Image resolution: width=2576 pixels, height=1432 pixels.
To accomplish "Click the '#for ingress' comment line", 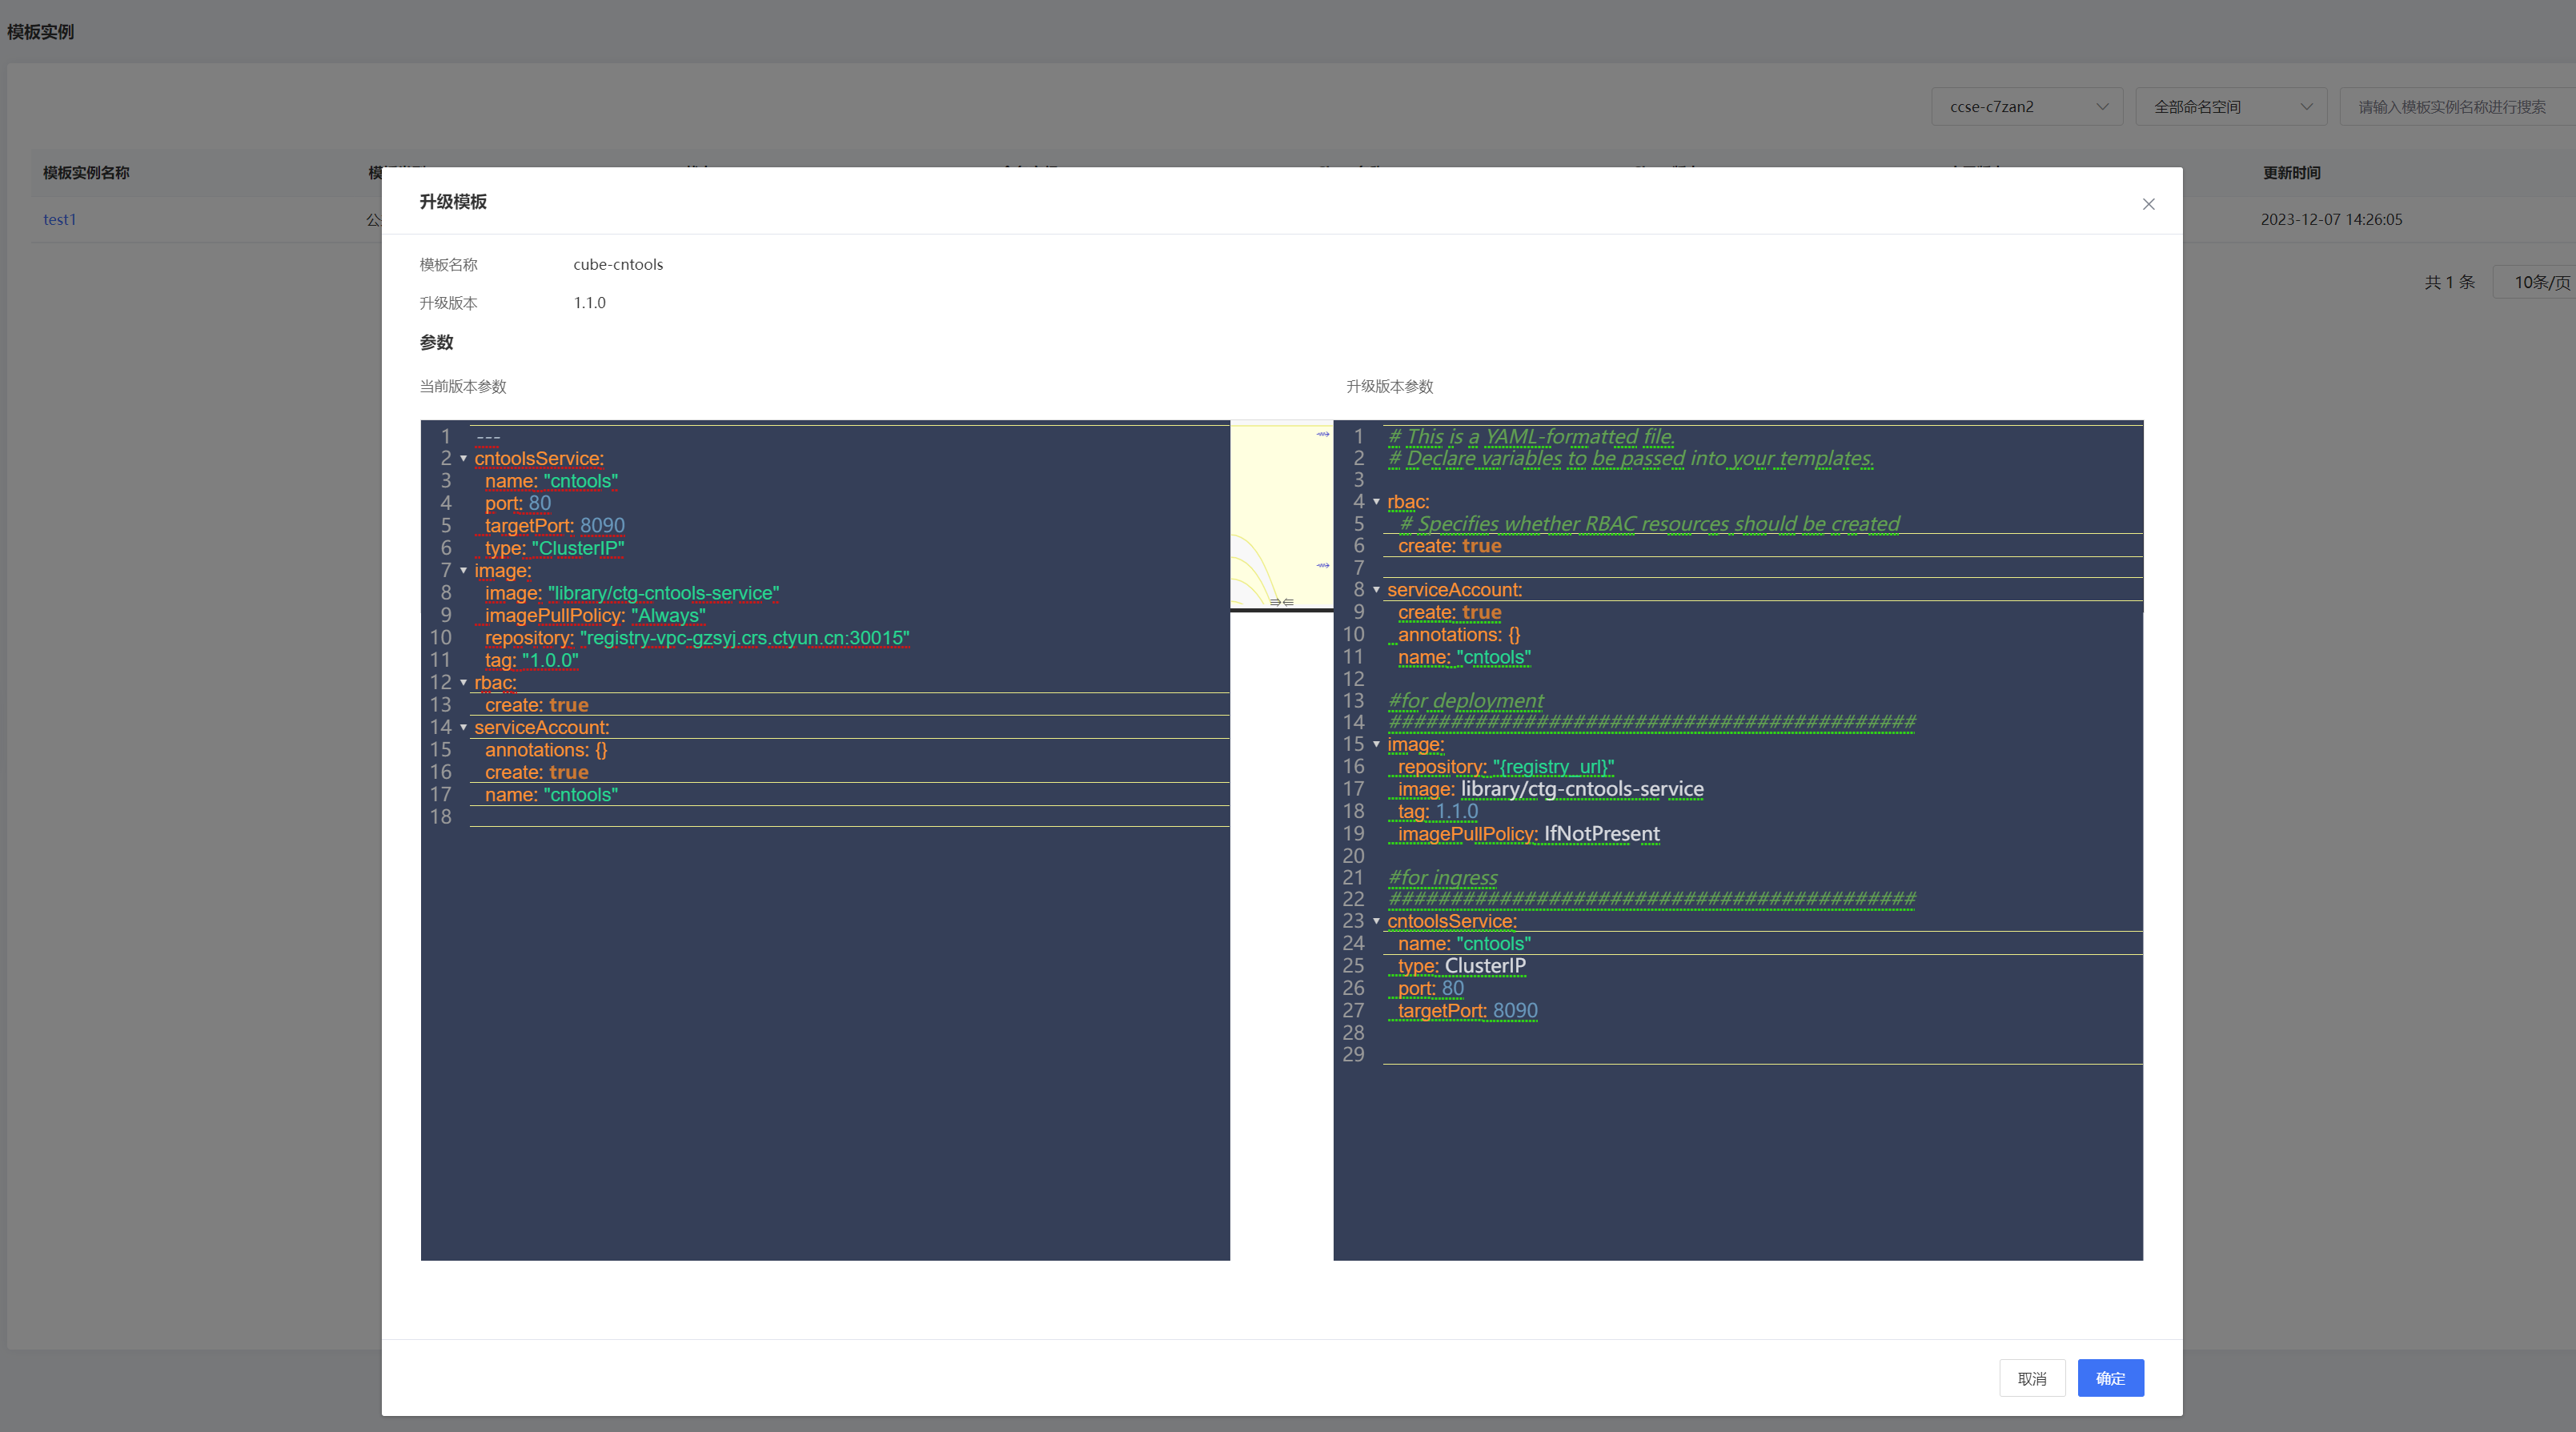I will [1443, 877].
